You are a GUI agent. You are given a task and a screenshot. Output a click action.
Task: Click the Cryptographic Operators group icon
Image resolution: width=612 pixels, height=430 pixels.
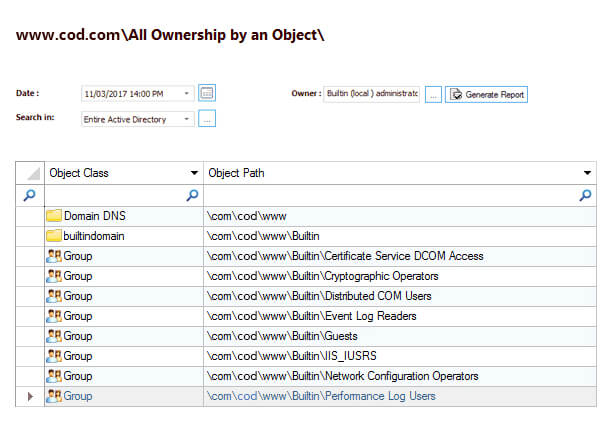click(54, 276)
